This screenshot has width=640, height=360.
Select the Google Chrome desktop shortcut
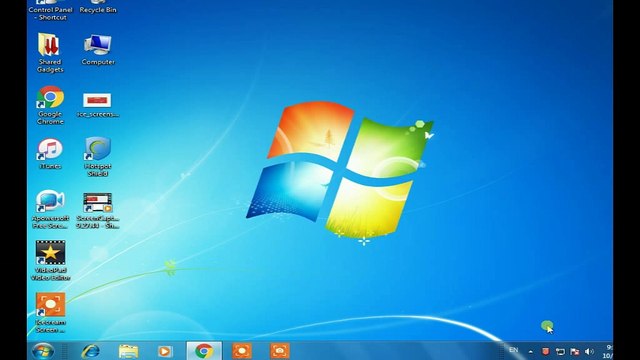point(50,105)
